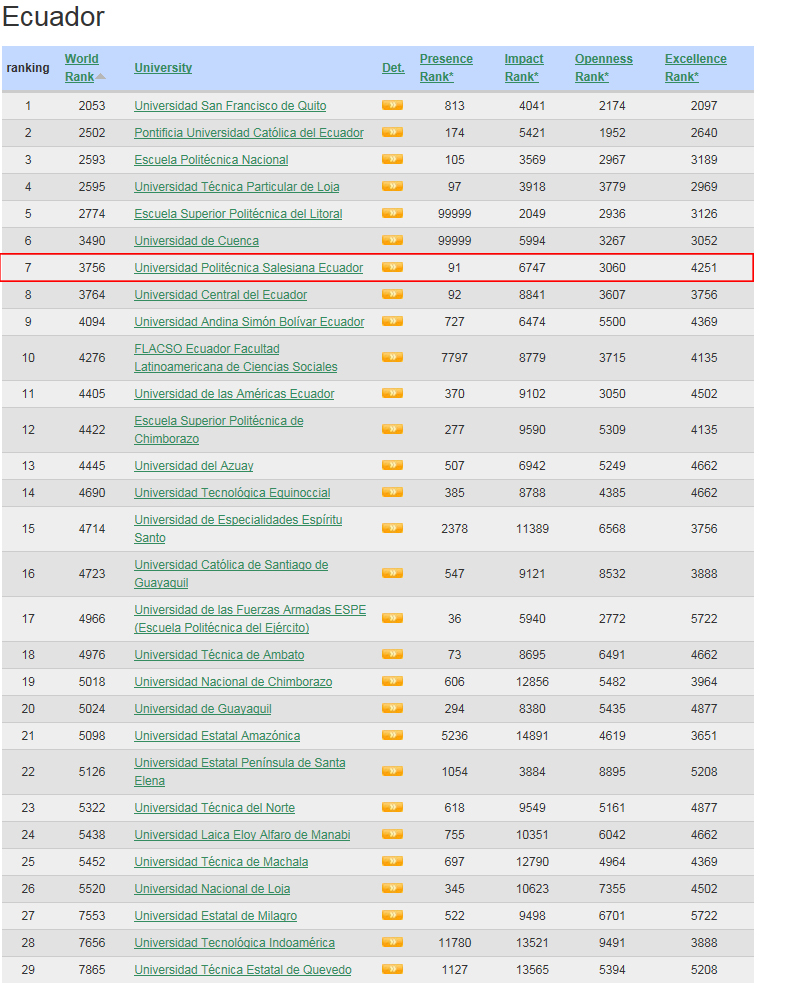Click the Det. column header

click(x=393, y=68)
